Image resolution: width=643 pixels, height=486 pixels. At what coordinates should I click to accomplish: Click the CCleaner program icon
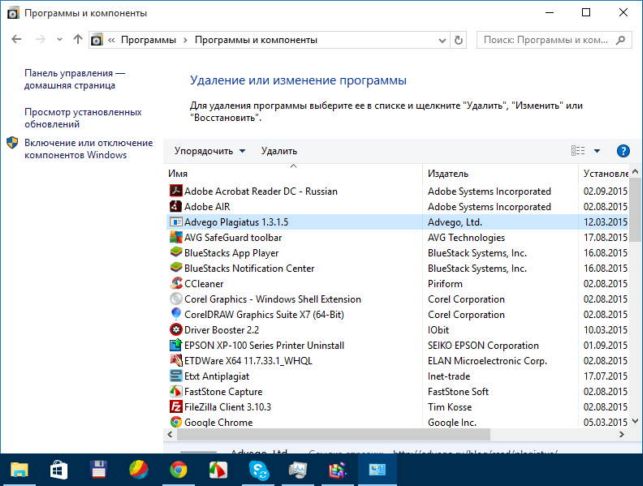tap(176, 283)
